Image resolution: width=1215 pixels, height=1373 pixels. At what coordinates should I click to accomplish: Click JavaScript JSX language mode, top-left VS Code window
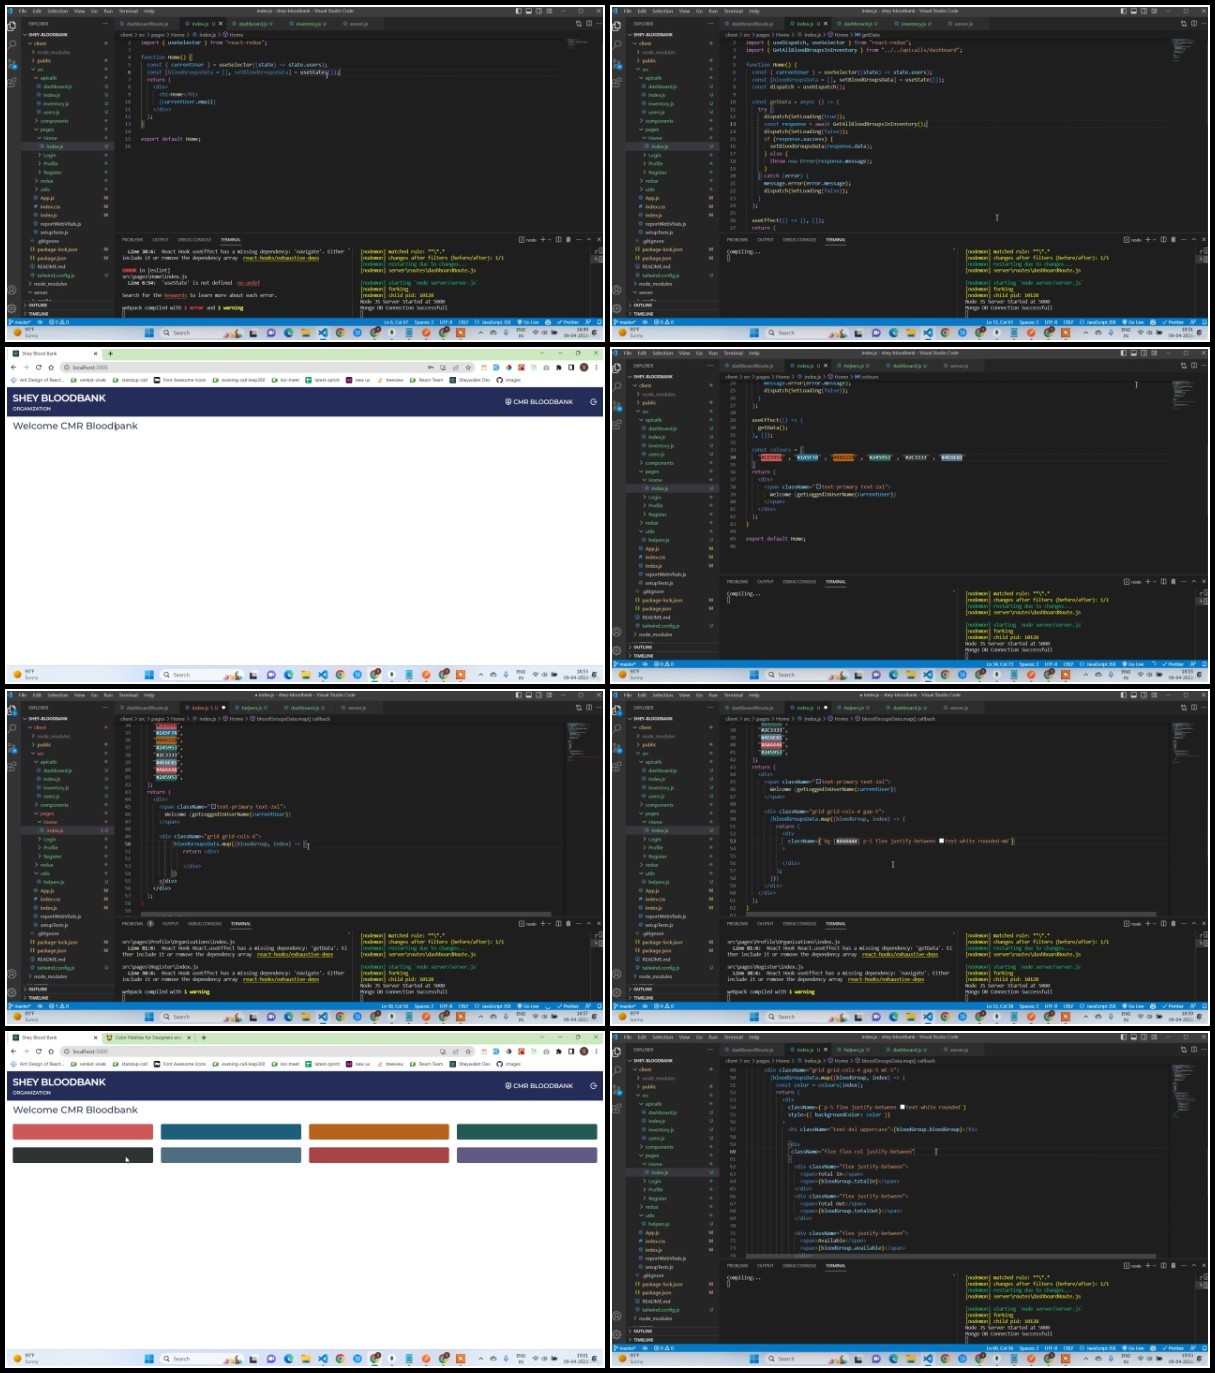pos(493,322)
